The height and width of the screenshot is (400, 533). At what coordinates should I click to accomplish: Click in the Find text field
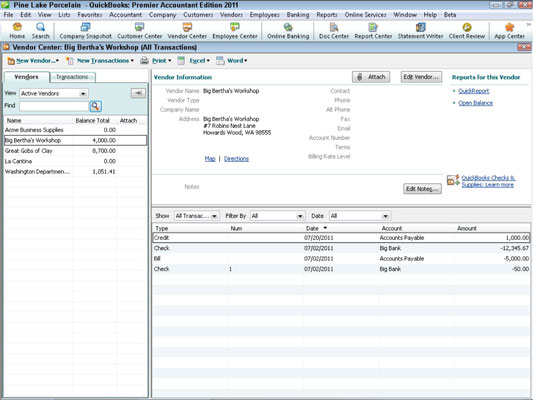click(54, 106)
